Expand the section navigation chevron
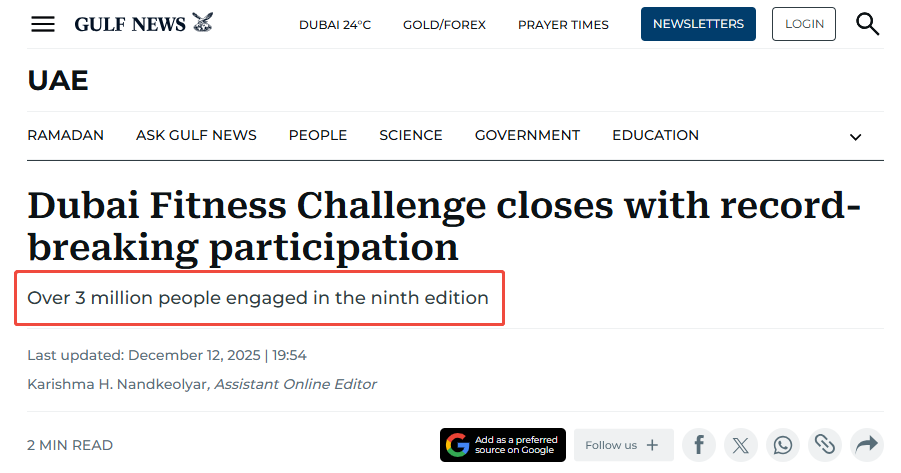Image resolution: width=901 pixels, height=473 pixels. [x=855, y=137]
